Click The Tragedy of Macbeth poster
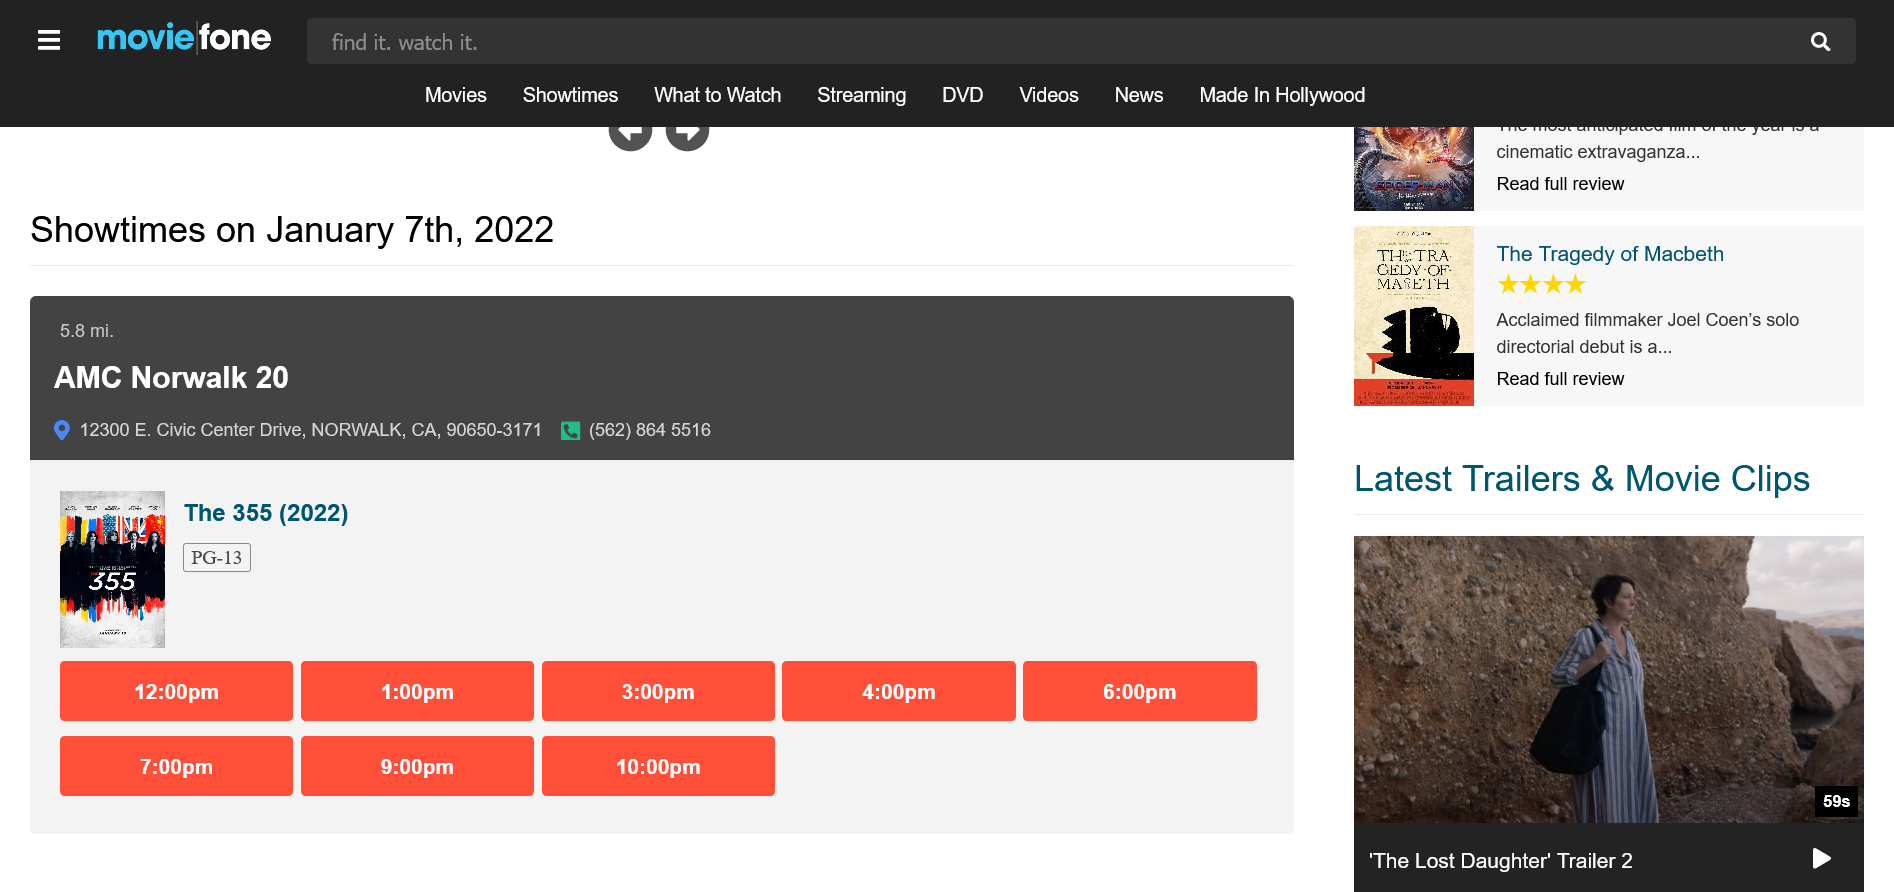Image resolution: width=1894 pixels, height=892 pixels. (x=1413, y=316)
